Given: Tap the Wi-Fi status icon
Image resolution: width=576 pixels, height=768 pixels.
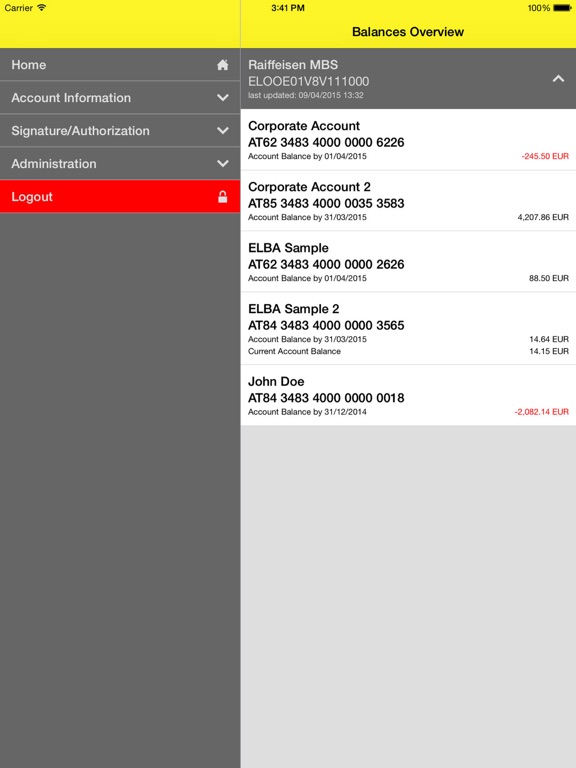Looking at the screenshot, I should click(x=42, y=7).
